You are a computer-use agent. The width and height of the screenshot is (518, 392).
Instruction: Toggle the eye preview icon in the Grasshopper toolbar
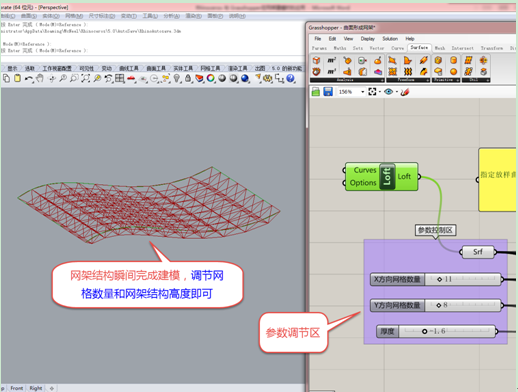388,92
